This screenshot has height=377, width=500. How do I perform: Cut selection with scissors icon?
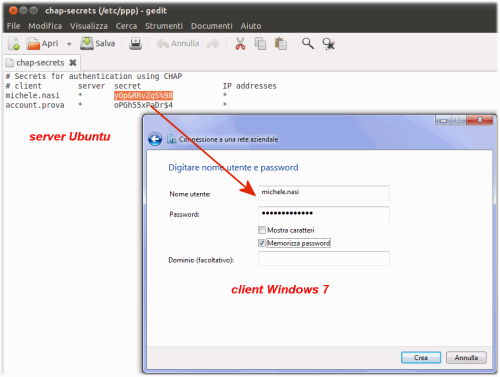pos(240,44)
